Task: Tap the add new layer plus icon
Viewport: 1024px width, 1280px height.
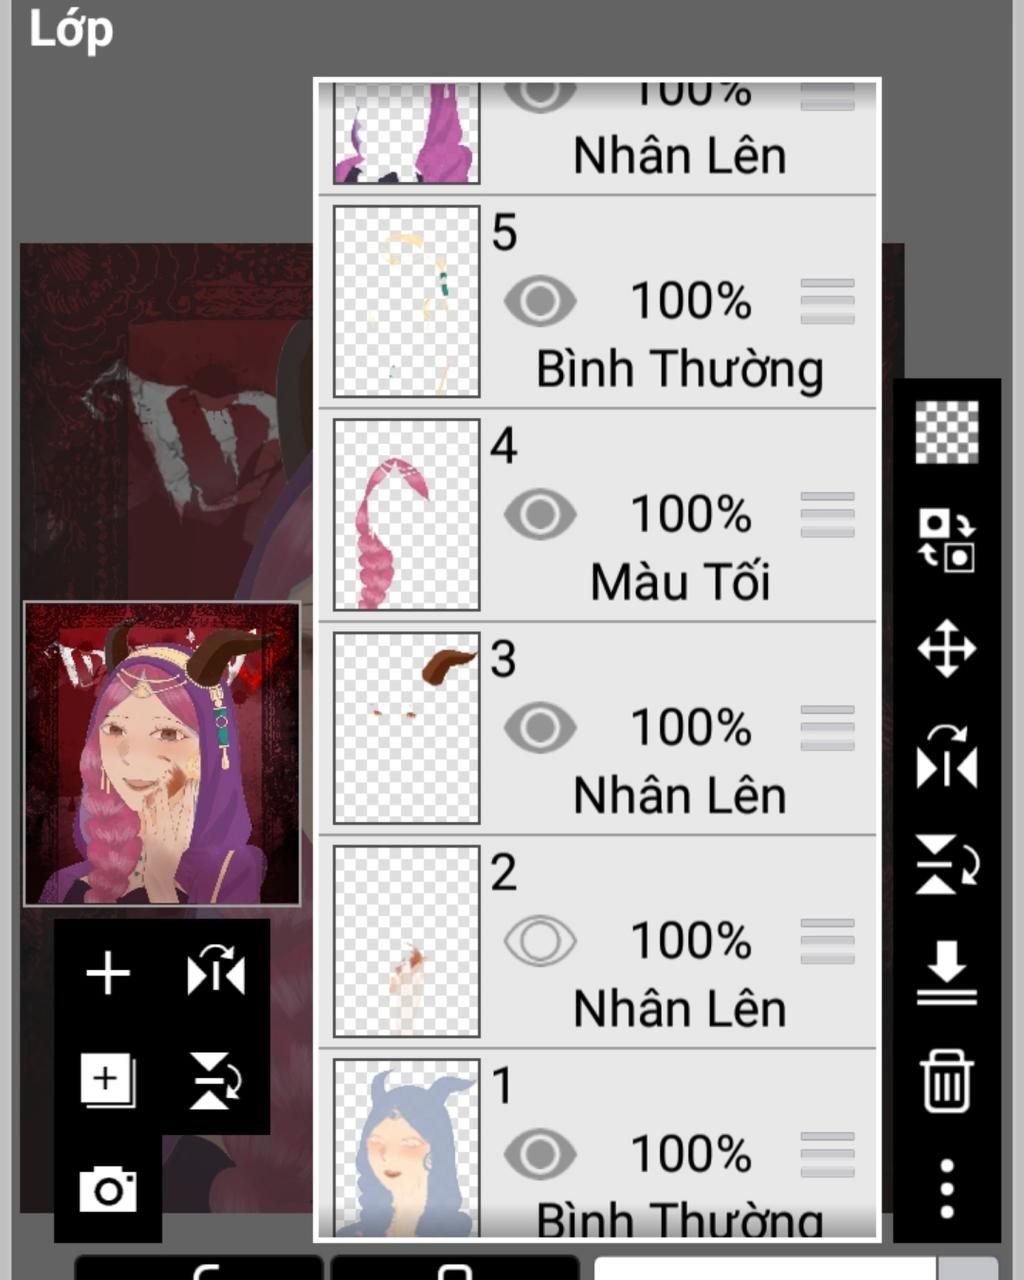Action: click(108, 973)
